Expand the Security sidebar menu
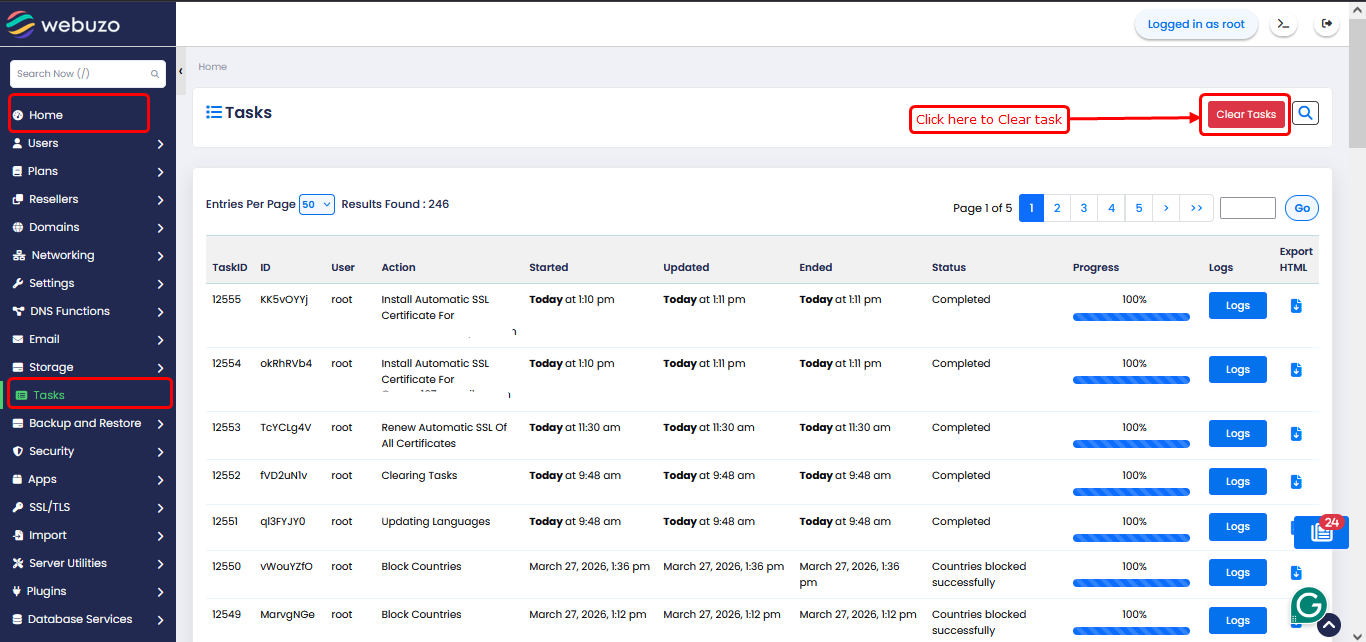Screen dimensions: 1366x642 [x=88, y=451]
